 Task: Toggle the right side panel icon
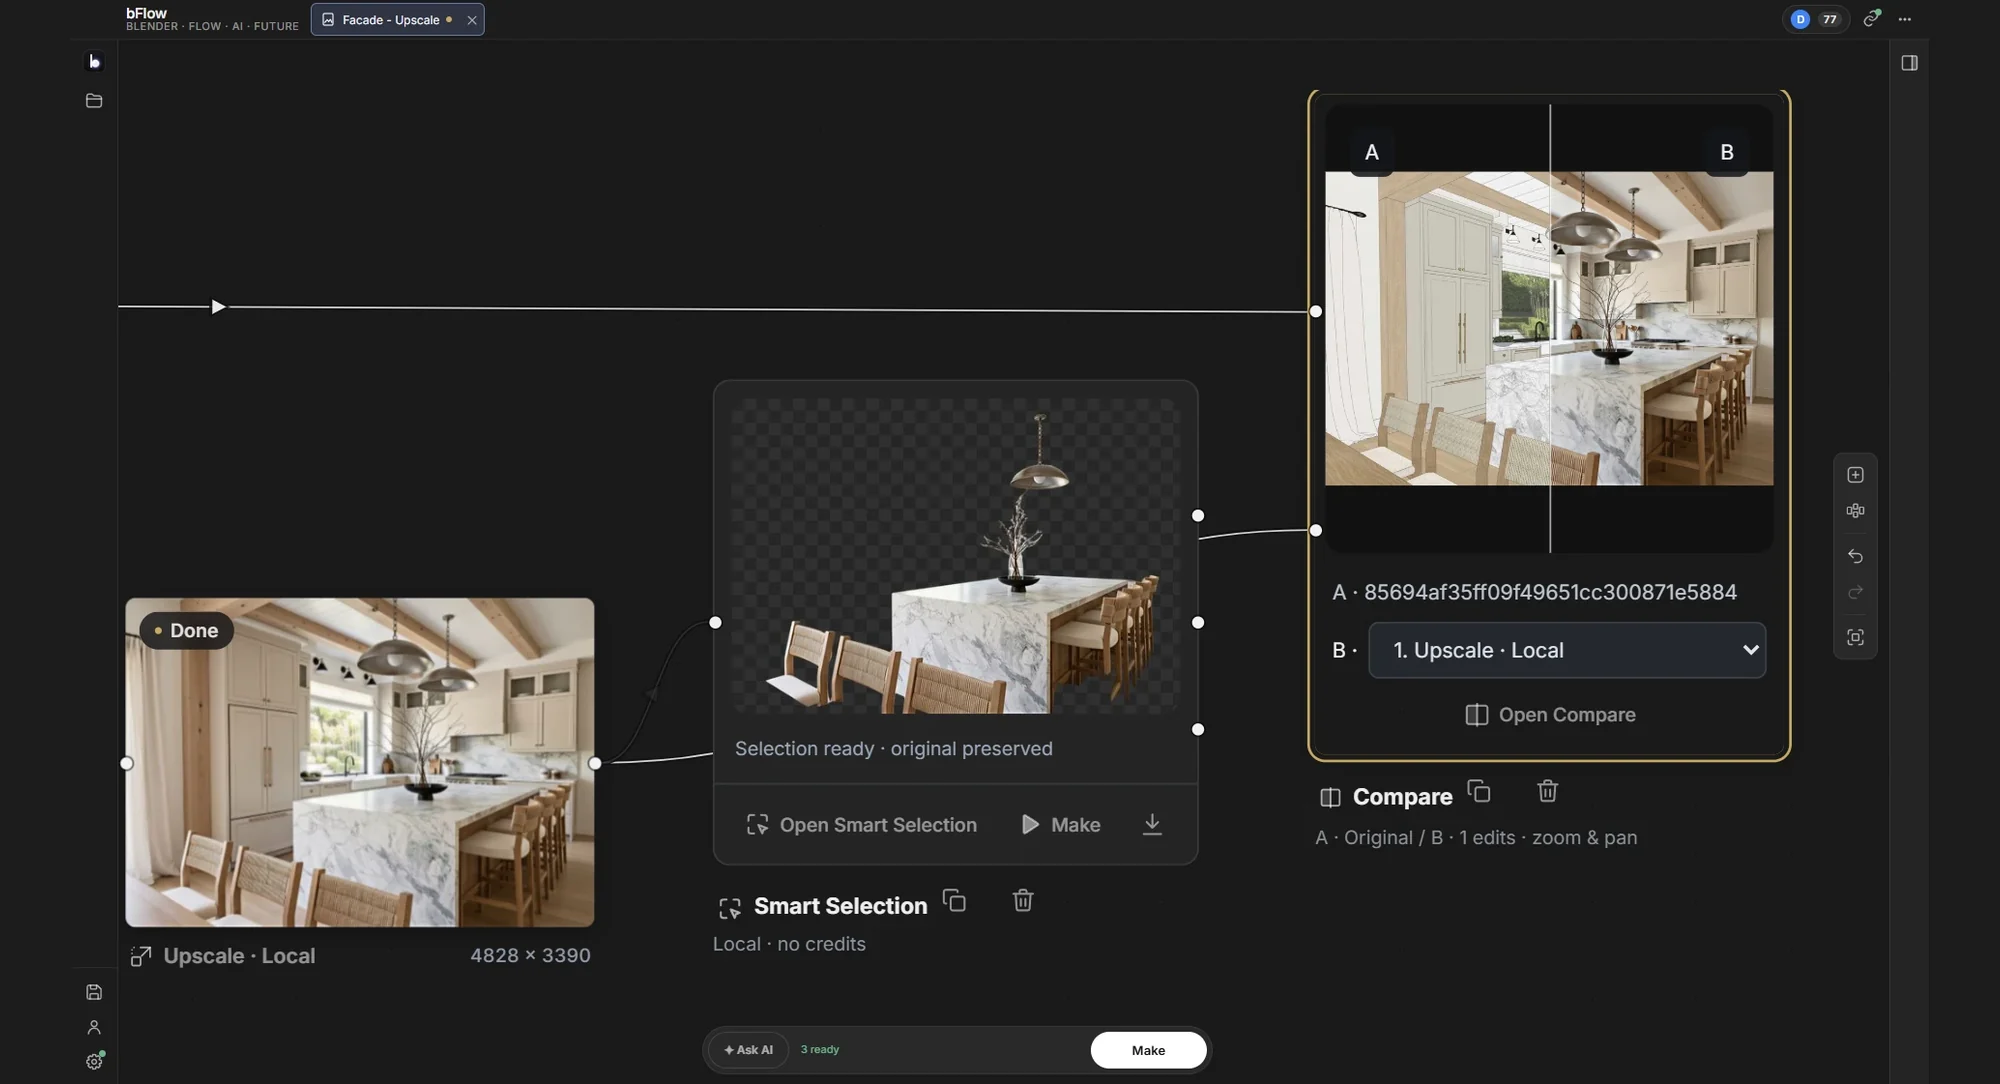[1909, 63]
